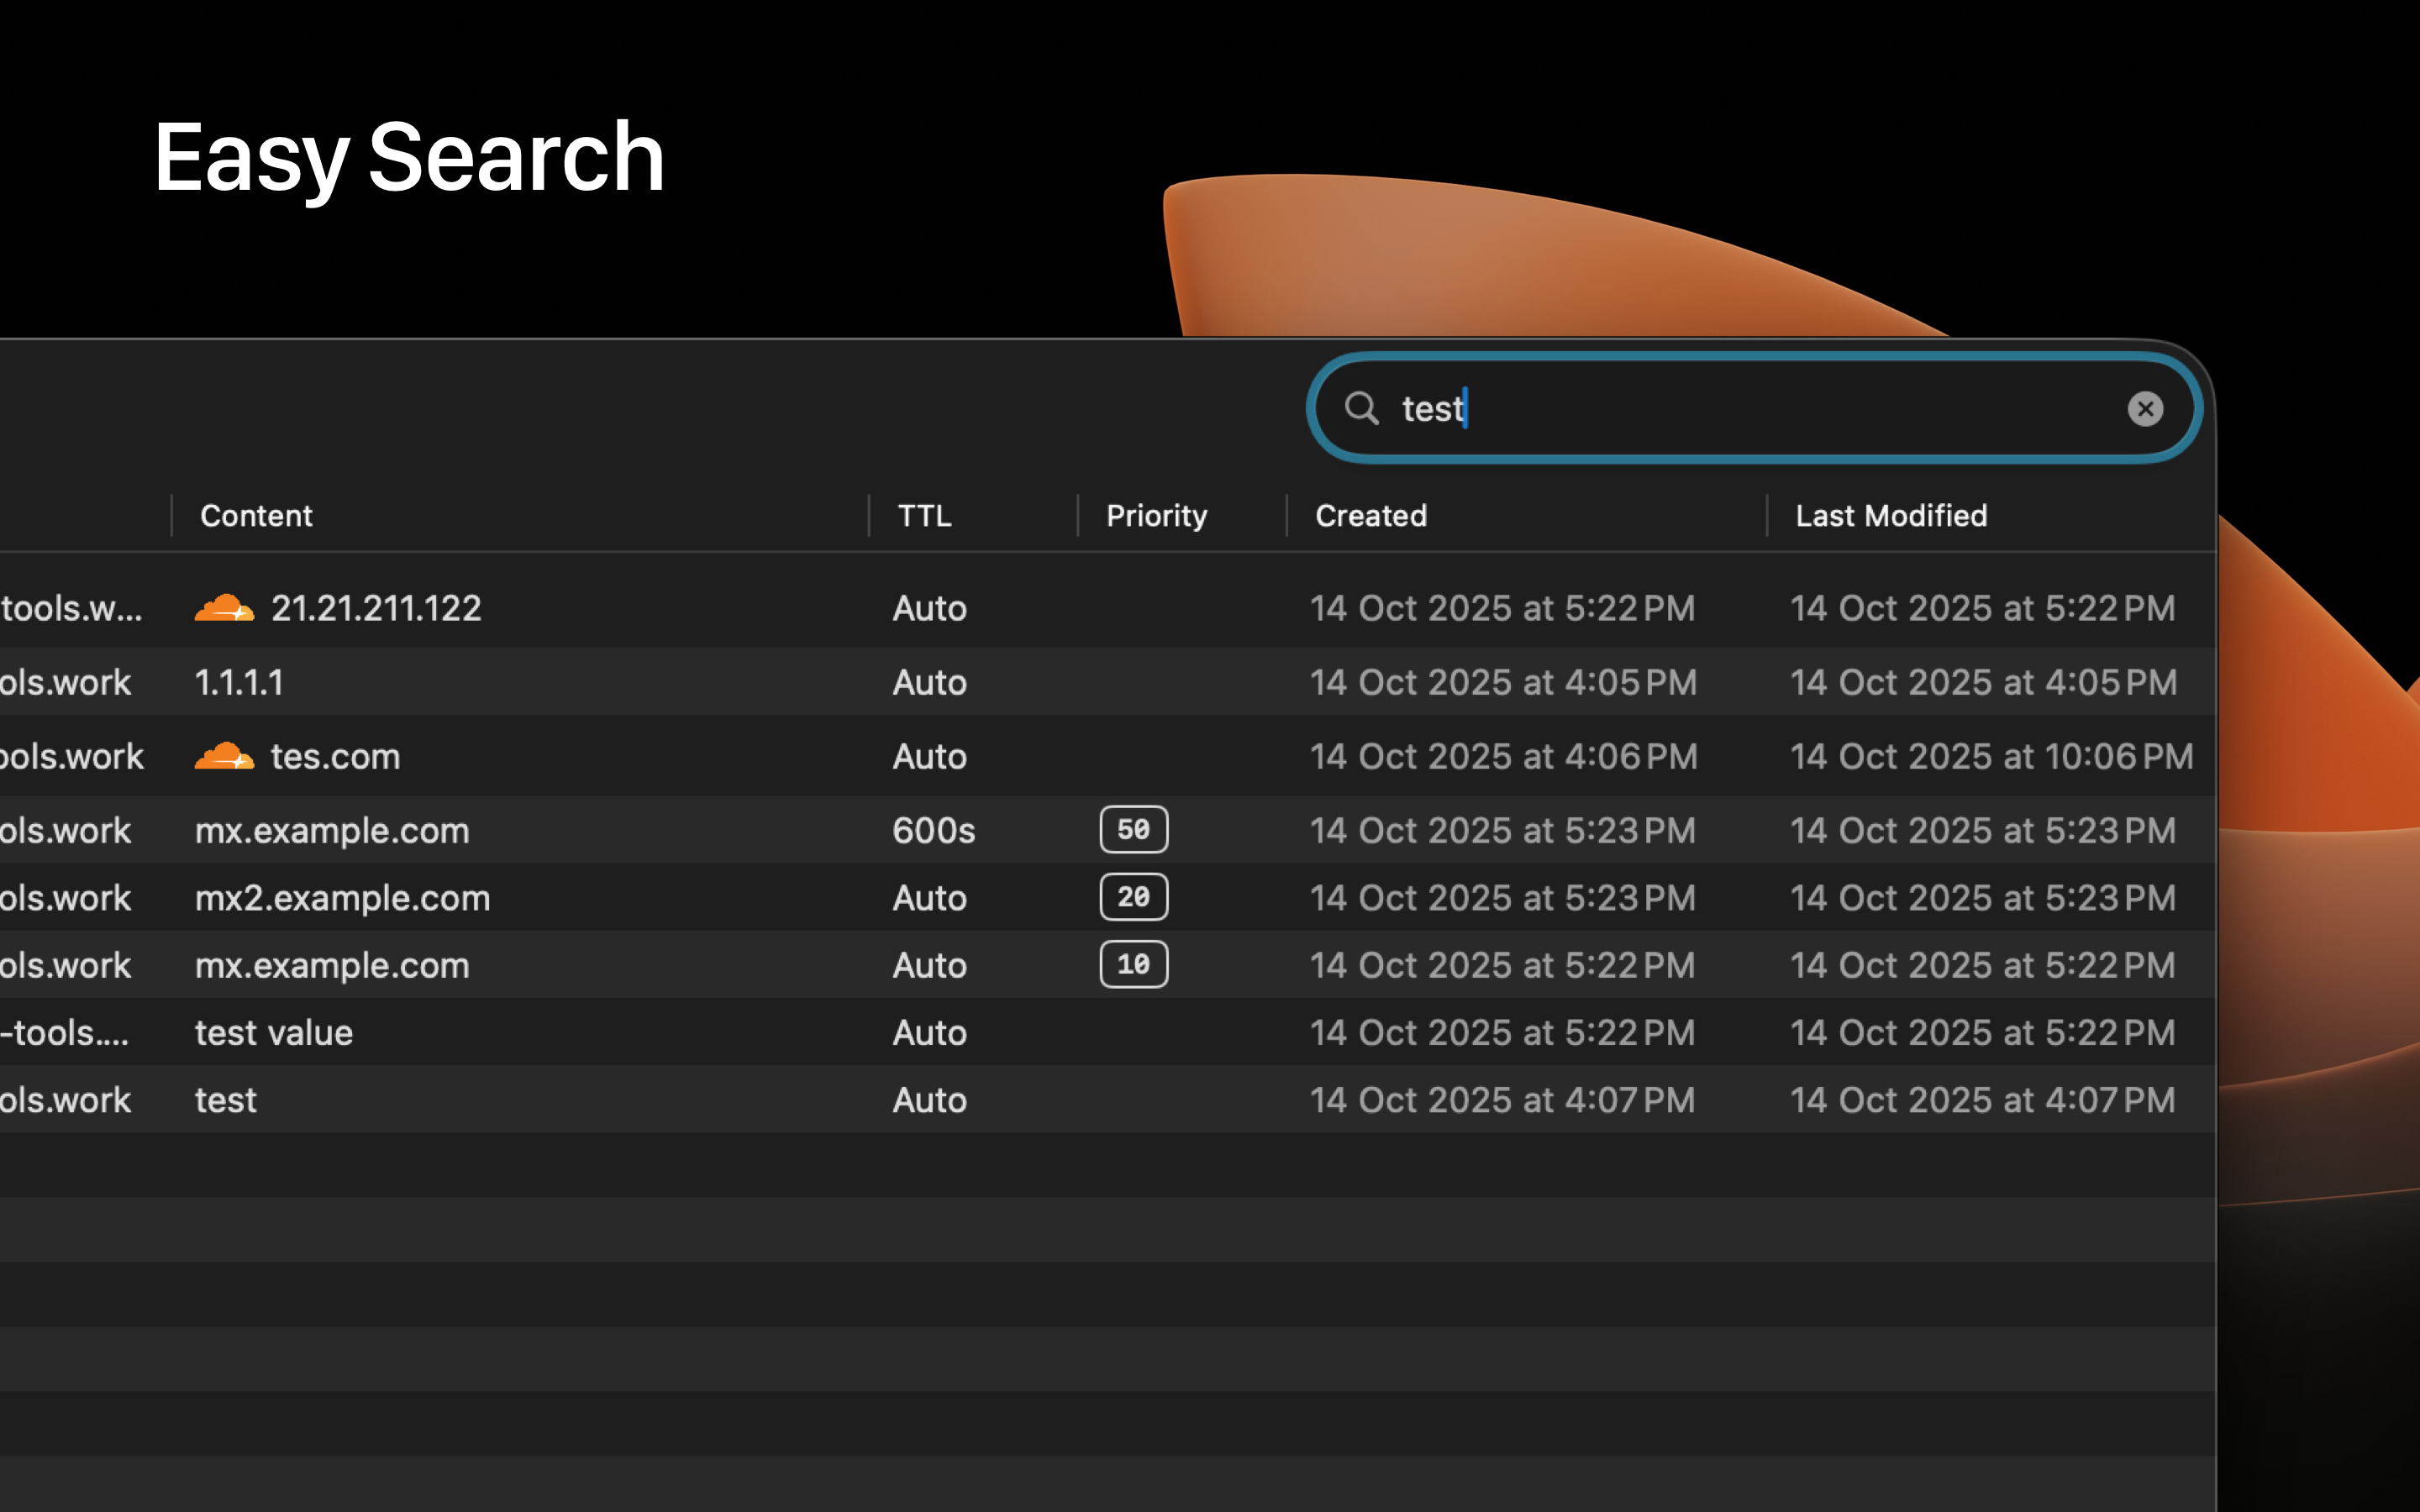Click Created date in 21.21.211.122 row
Image resolution: width=2420 pixels, height=1512 pixels.
pos(1503,608)
